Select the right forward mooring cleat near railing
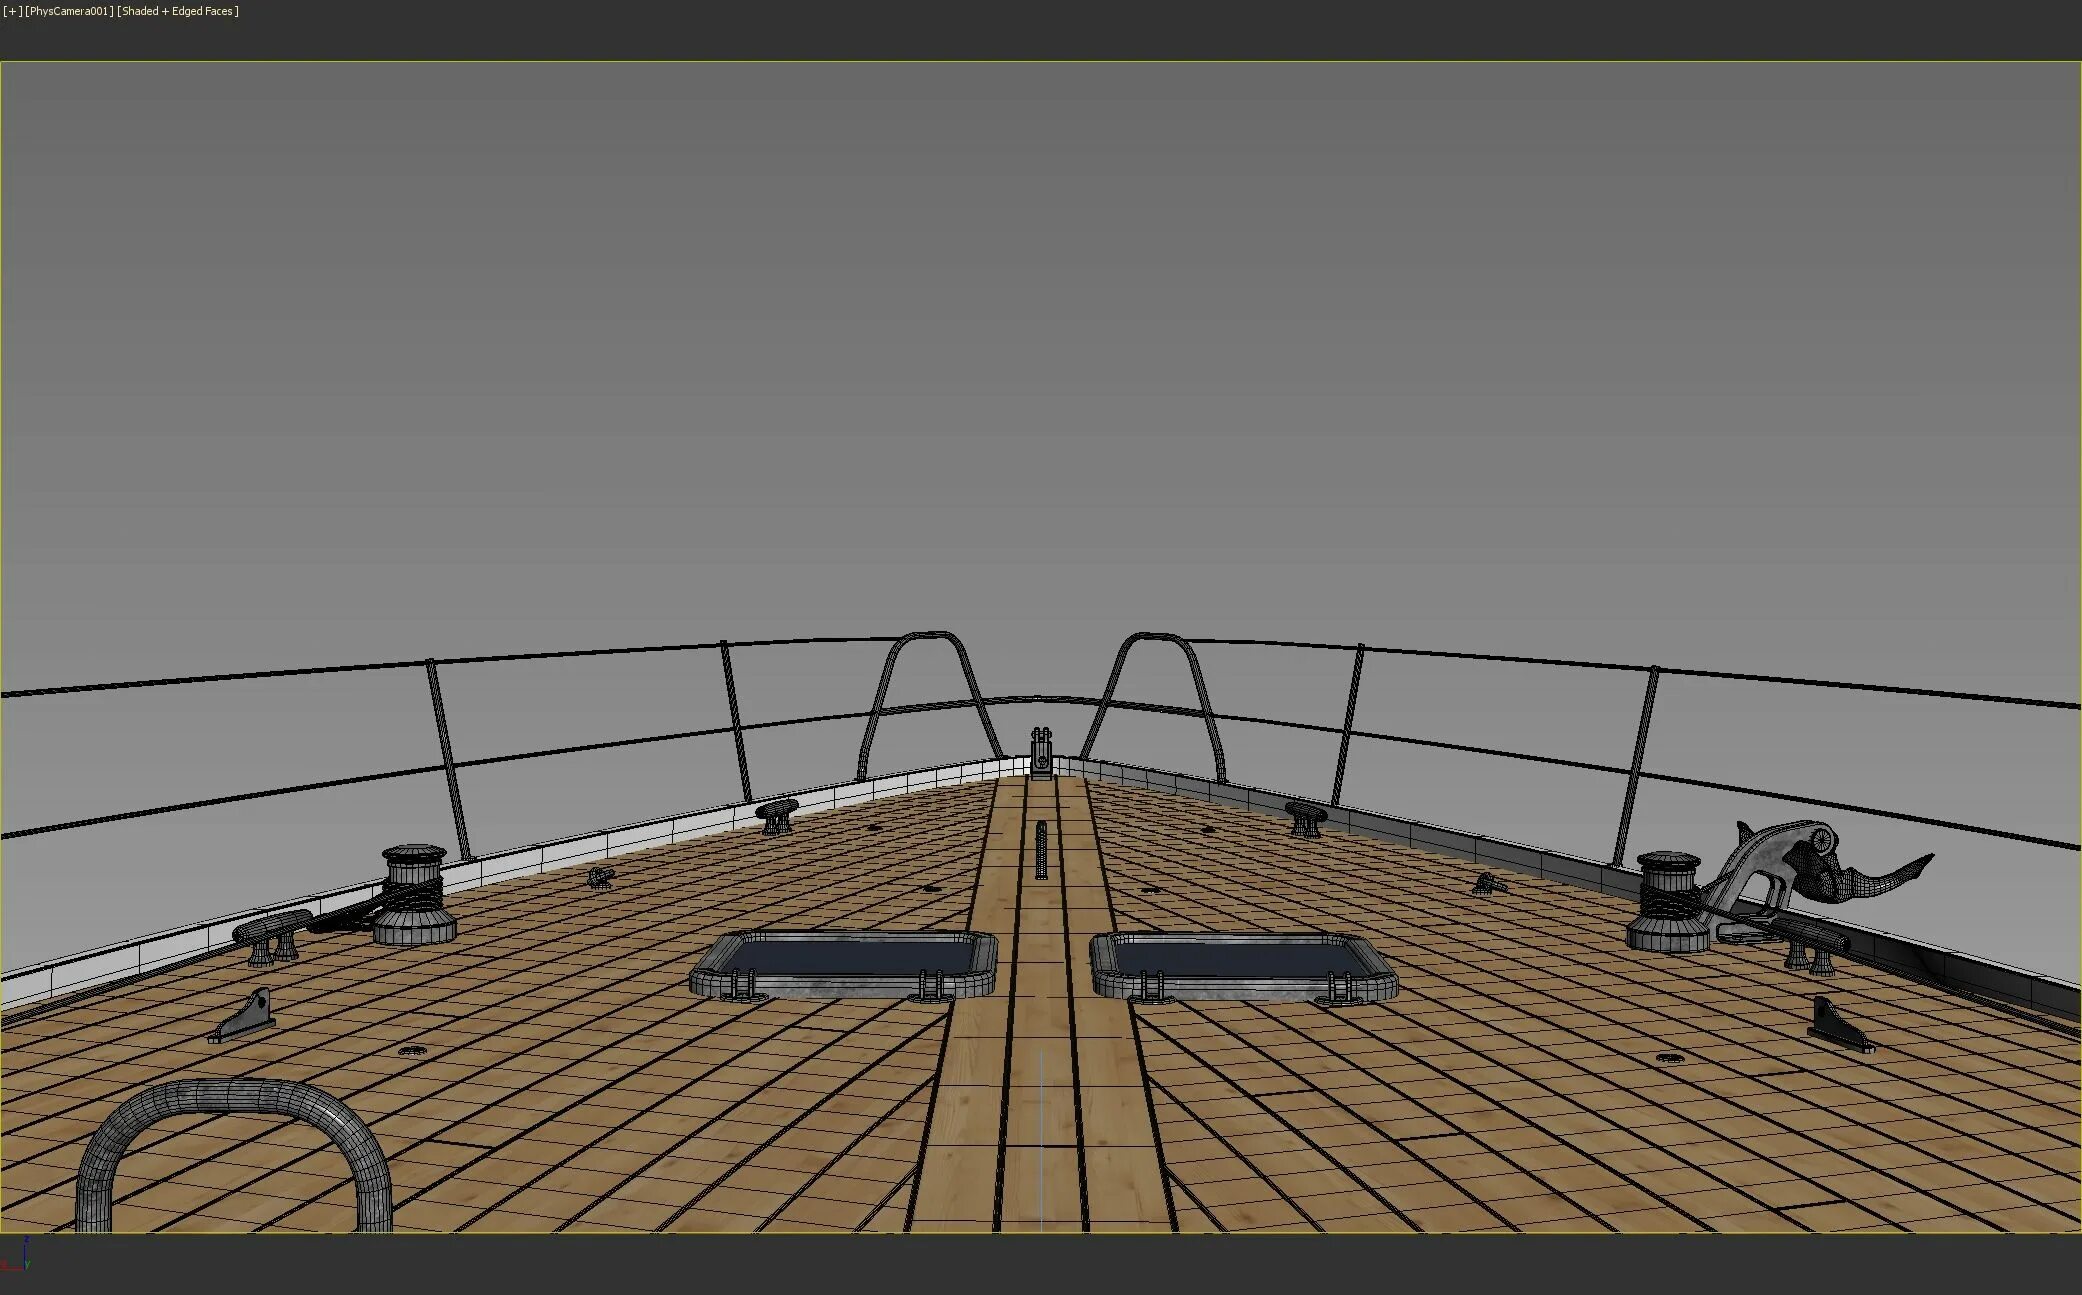This screenshot has height=1295, width=2082. (1305, 817)
